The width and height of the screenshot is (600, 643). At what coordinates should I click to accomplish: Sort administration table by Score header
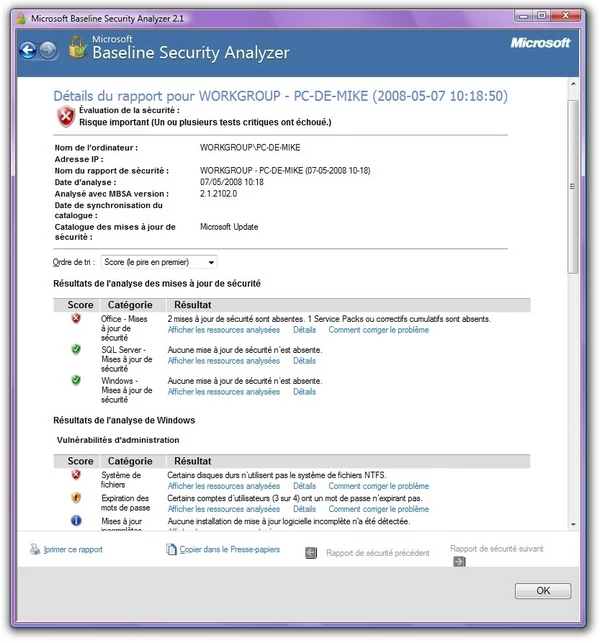[80, 461]
